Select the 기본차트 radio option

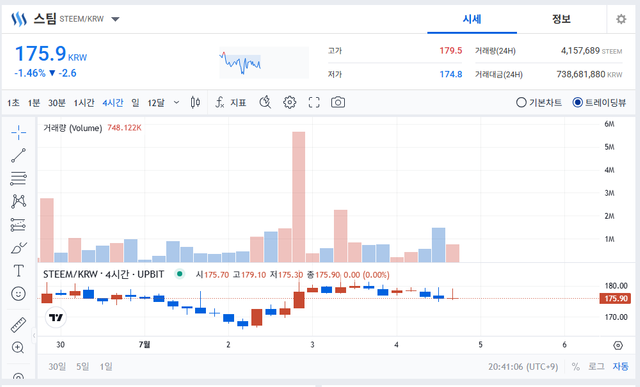pos(539,102)
